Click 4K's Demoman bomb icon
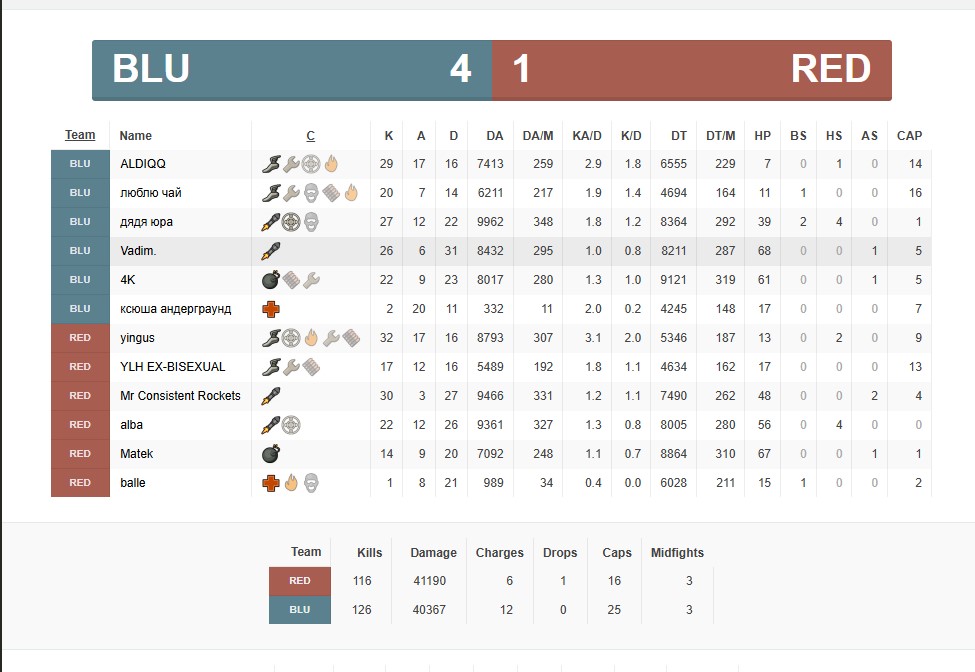Viewport: 975px width, 672px height. (x=270, y=280)
